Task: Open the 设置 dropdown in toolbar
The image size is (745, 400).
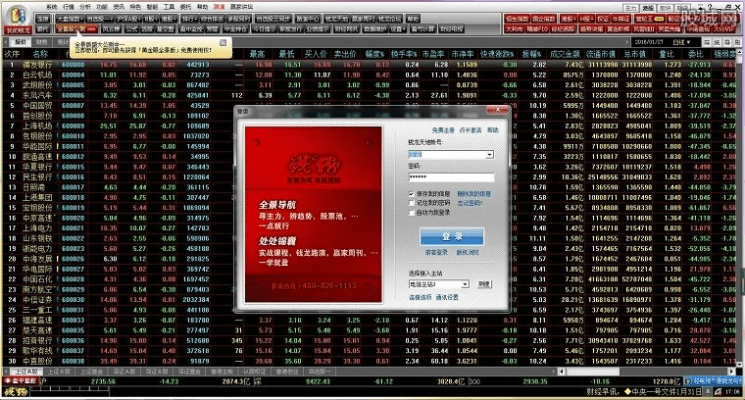Action: (397, 29)
